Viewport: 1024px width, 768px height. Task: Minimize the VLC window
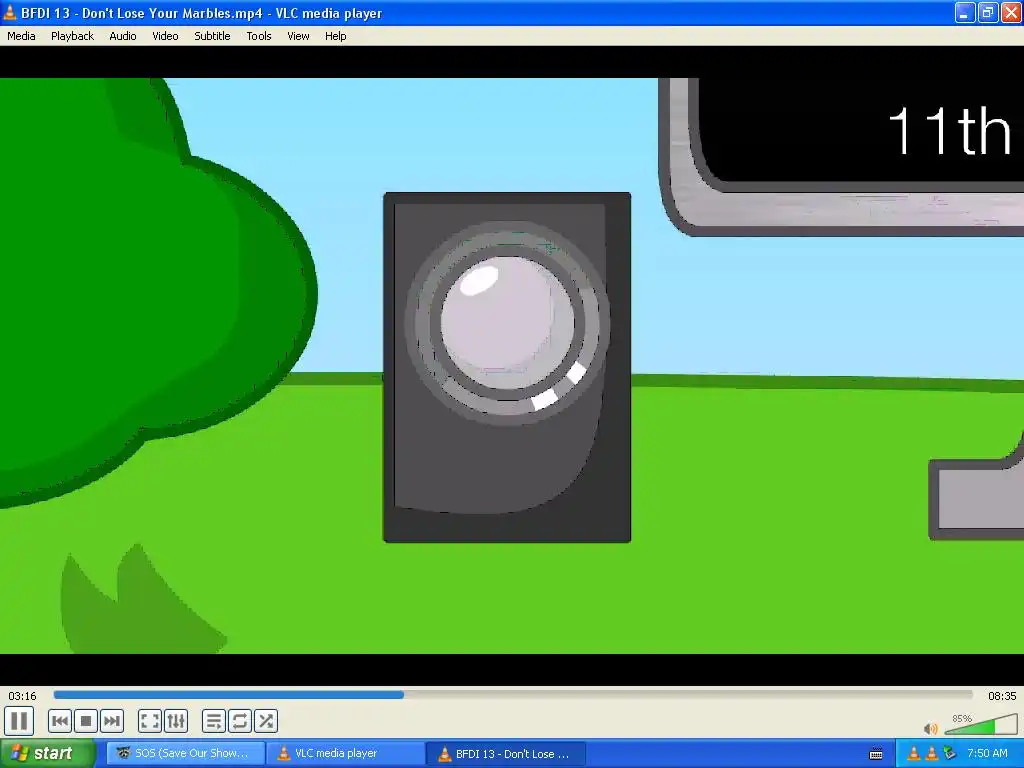tap(965, 12)
